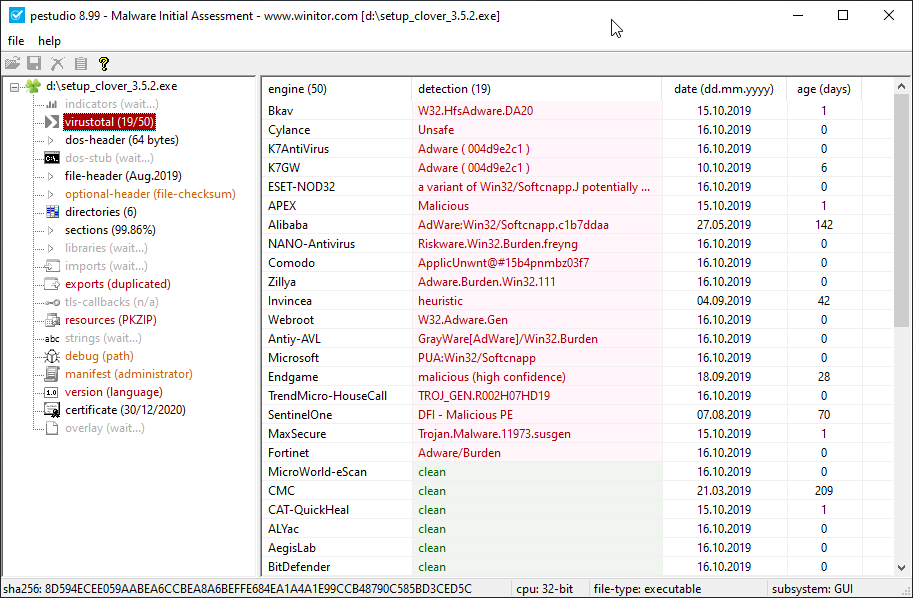Click the save floppy disk toolbar icon
Image resolution: width=913 pixels, height=598 pixels.
[x=34, y=63]
